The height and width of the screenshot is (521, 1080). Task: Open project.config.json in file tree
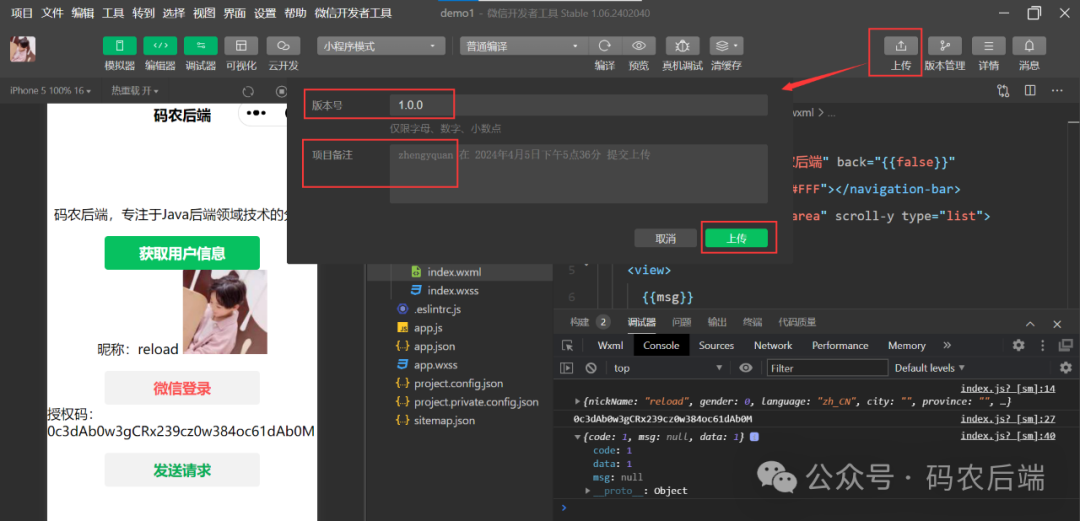pyautogui.click(x=460, y=384)
